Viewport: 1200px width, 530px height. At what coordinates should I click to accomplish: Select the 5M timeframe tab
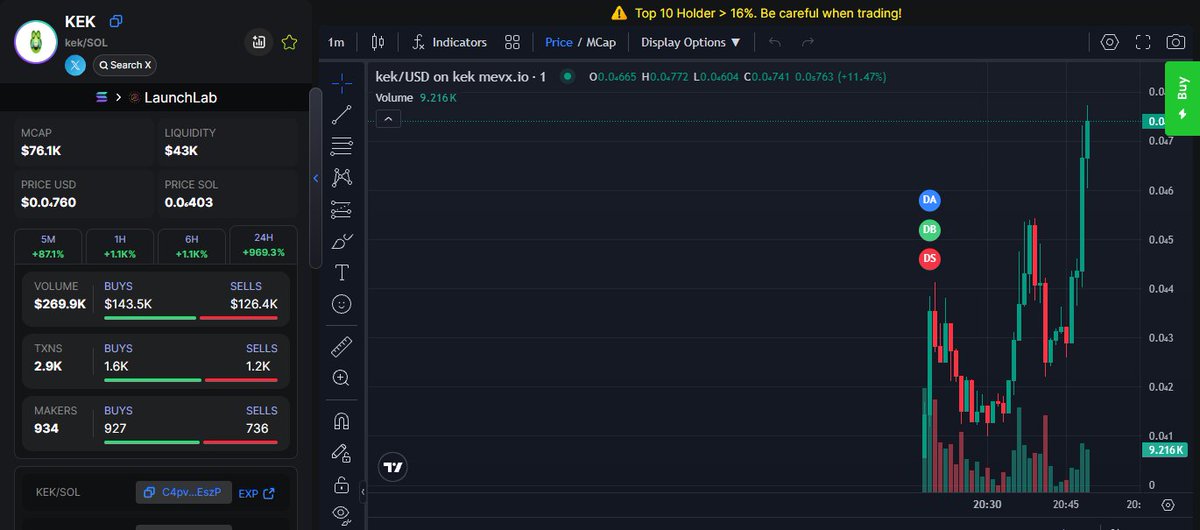[x=48, y=246]
